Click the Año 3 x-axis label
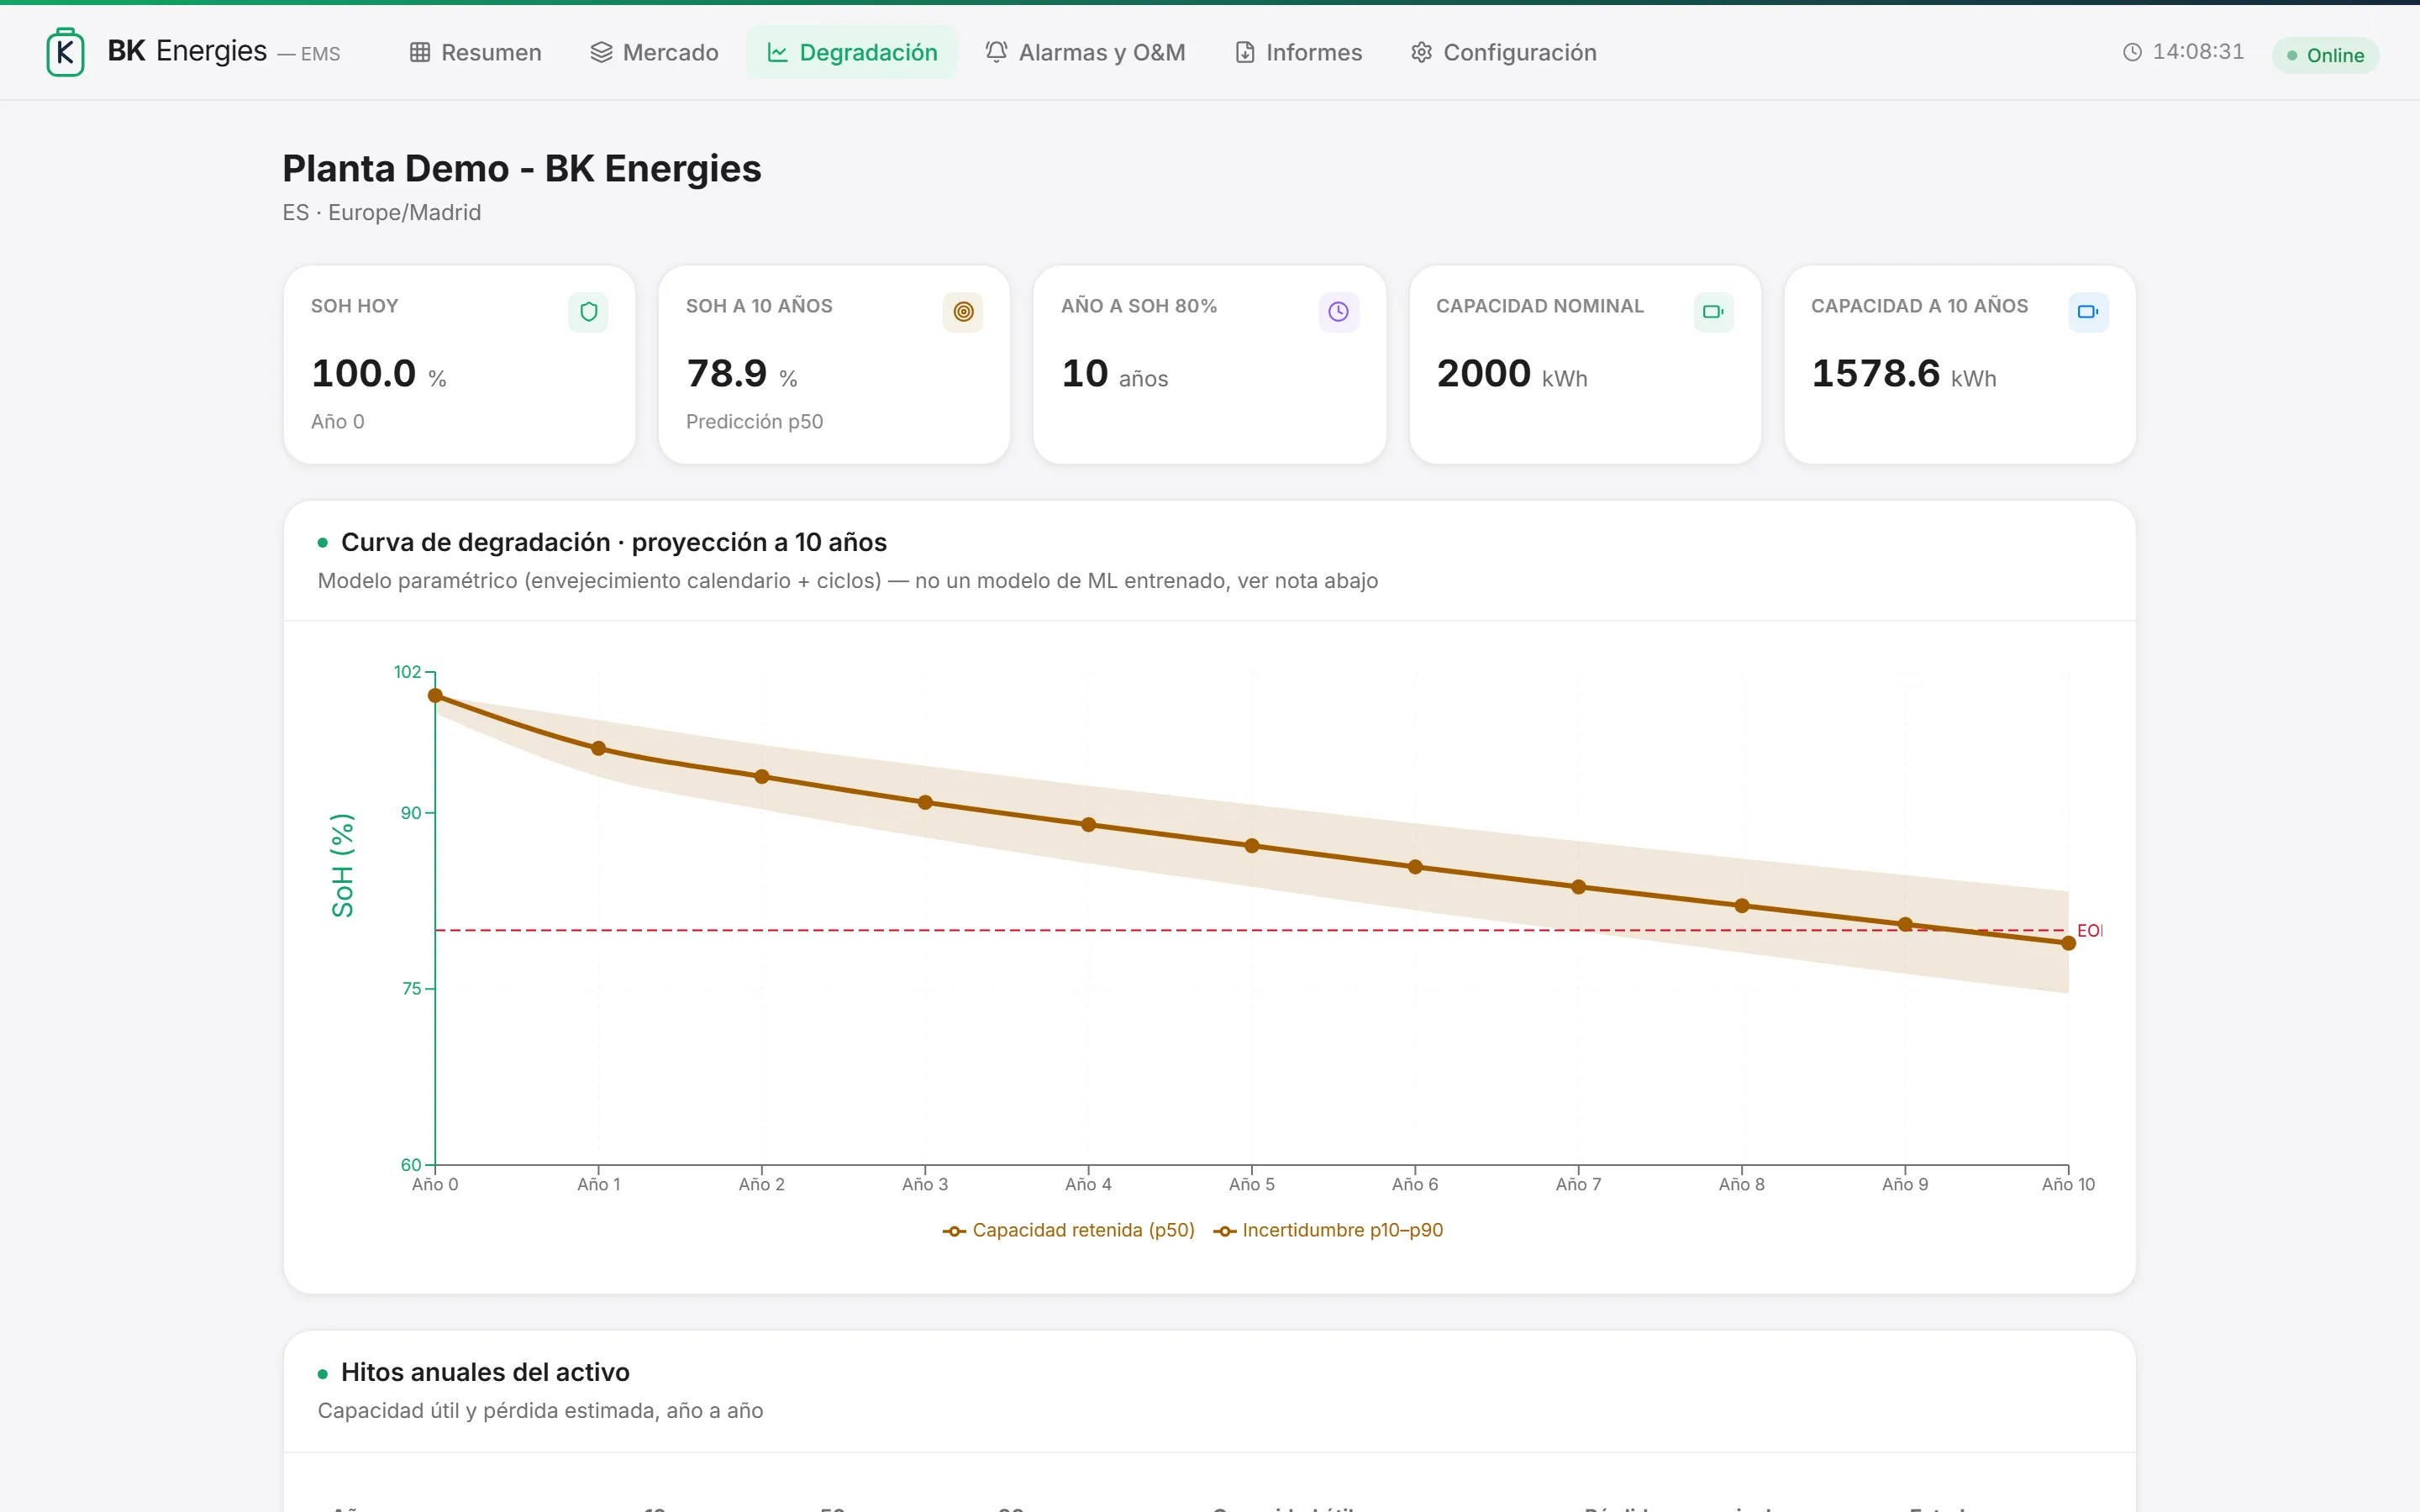Image resolution: width=2420 pixels, height=1512 pixels. [925, 1184]
